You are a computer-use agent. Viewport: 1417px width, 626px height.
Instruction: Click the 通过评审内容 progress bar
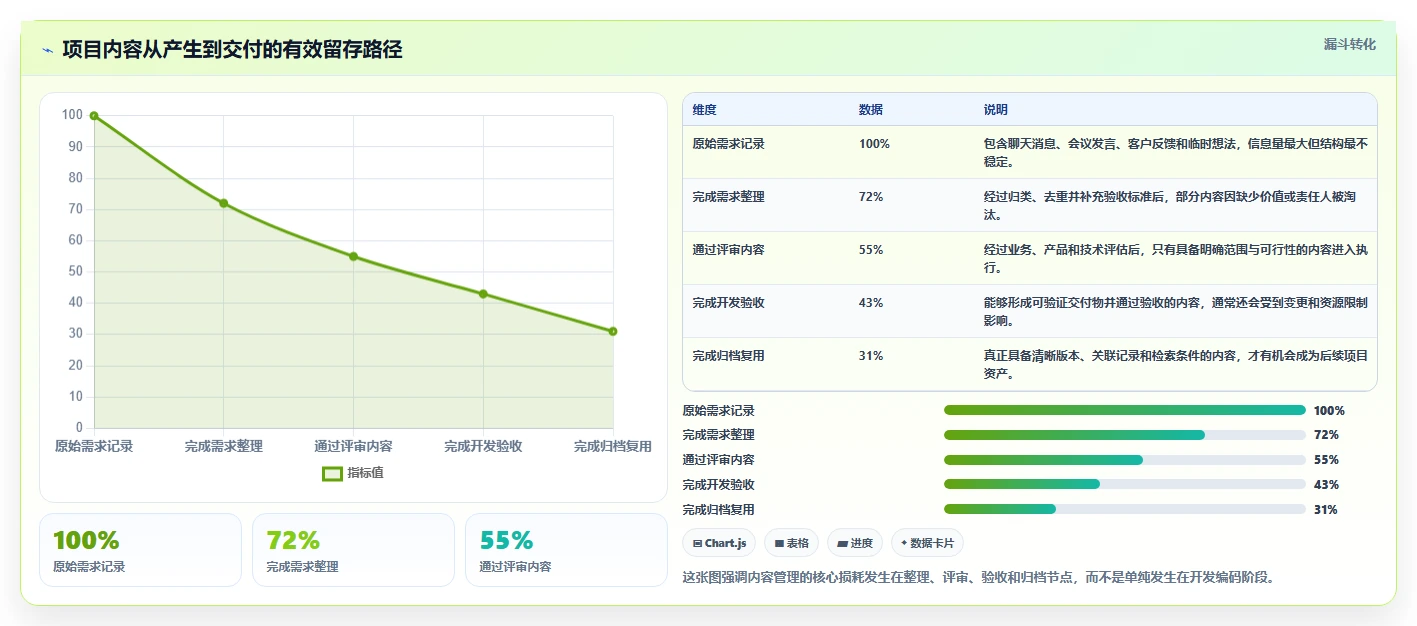pos(1125,460)
